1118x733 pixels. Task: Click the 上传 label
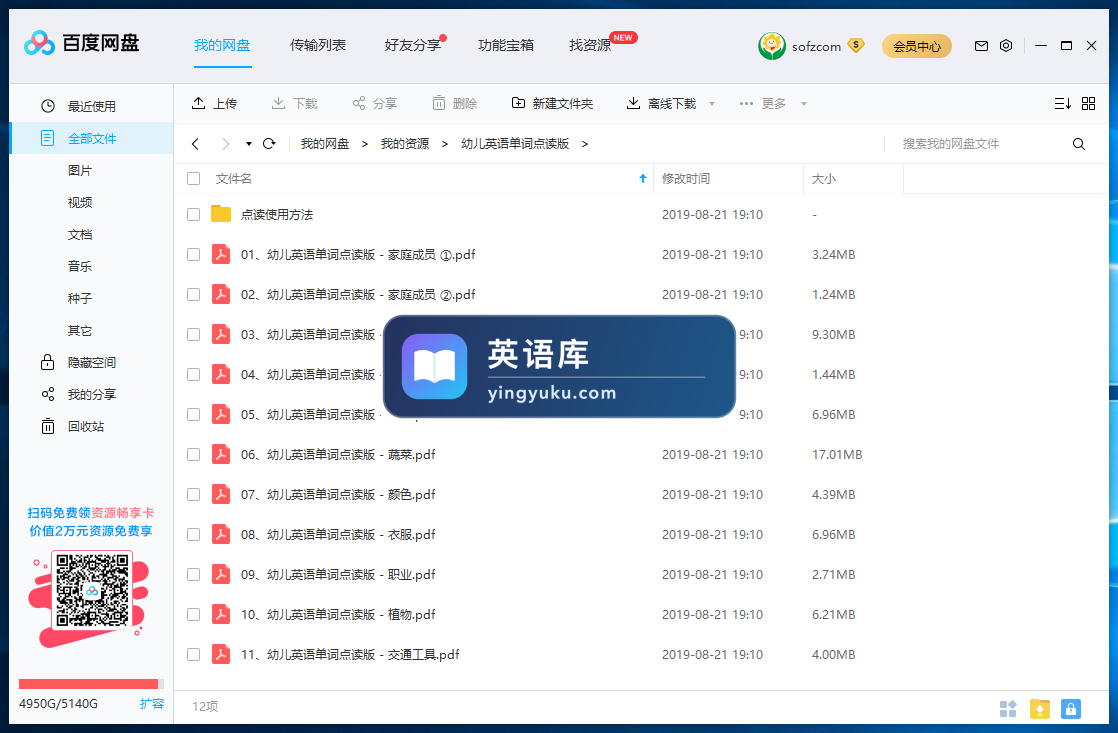[225, 104]
